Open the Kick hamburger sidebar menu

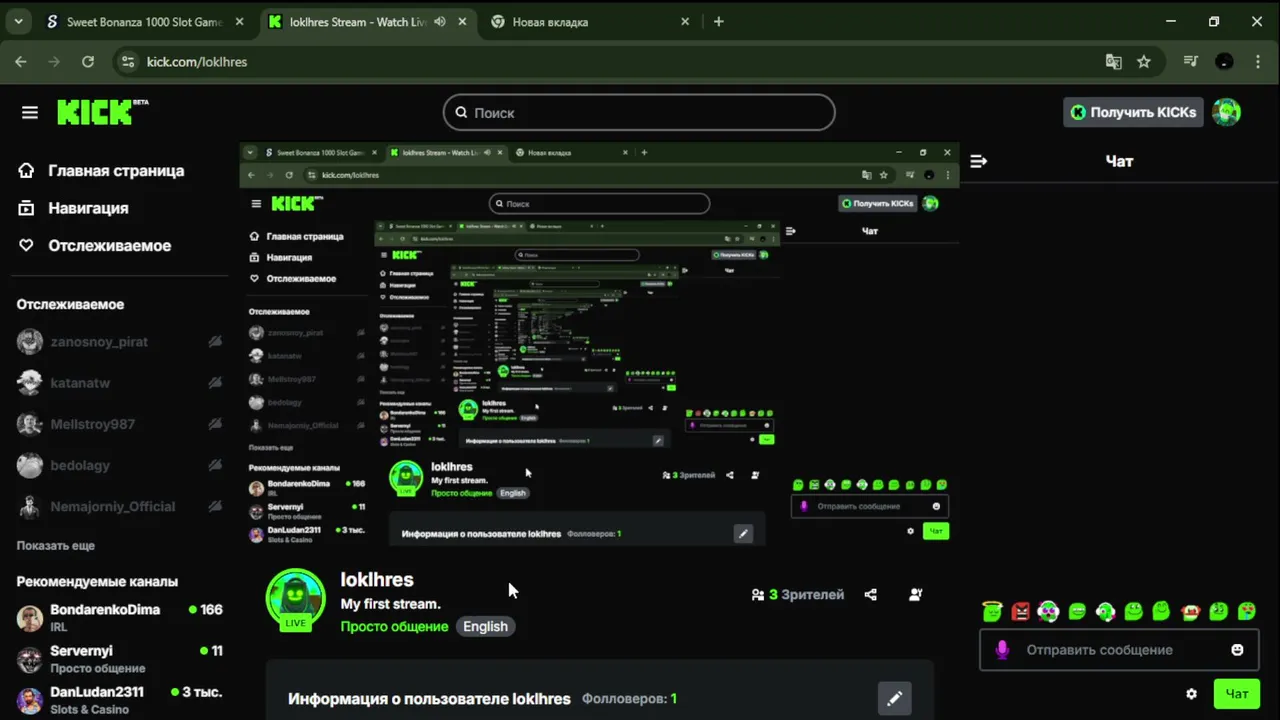point(30,113)
